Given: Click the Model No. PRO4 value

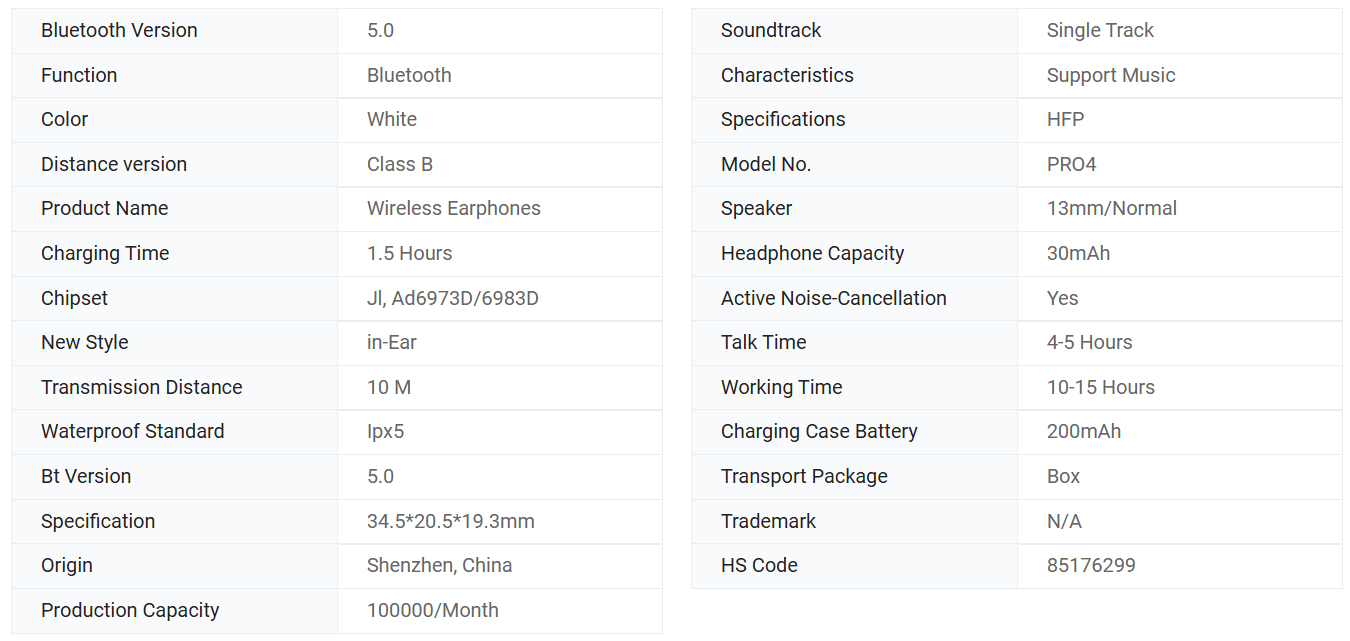Looking at the screenshot, I should tap(1071, 164).
